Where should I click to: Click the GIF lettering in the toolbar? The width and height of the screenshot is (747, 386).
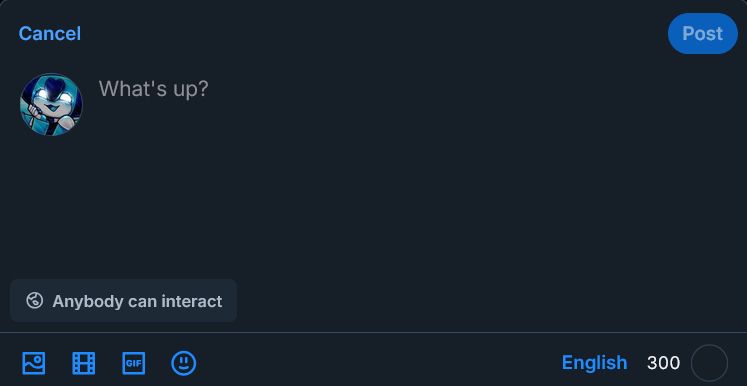[x=133, y=364]
